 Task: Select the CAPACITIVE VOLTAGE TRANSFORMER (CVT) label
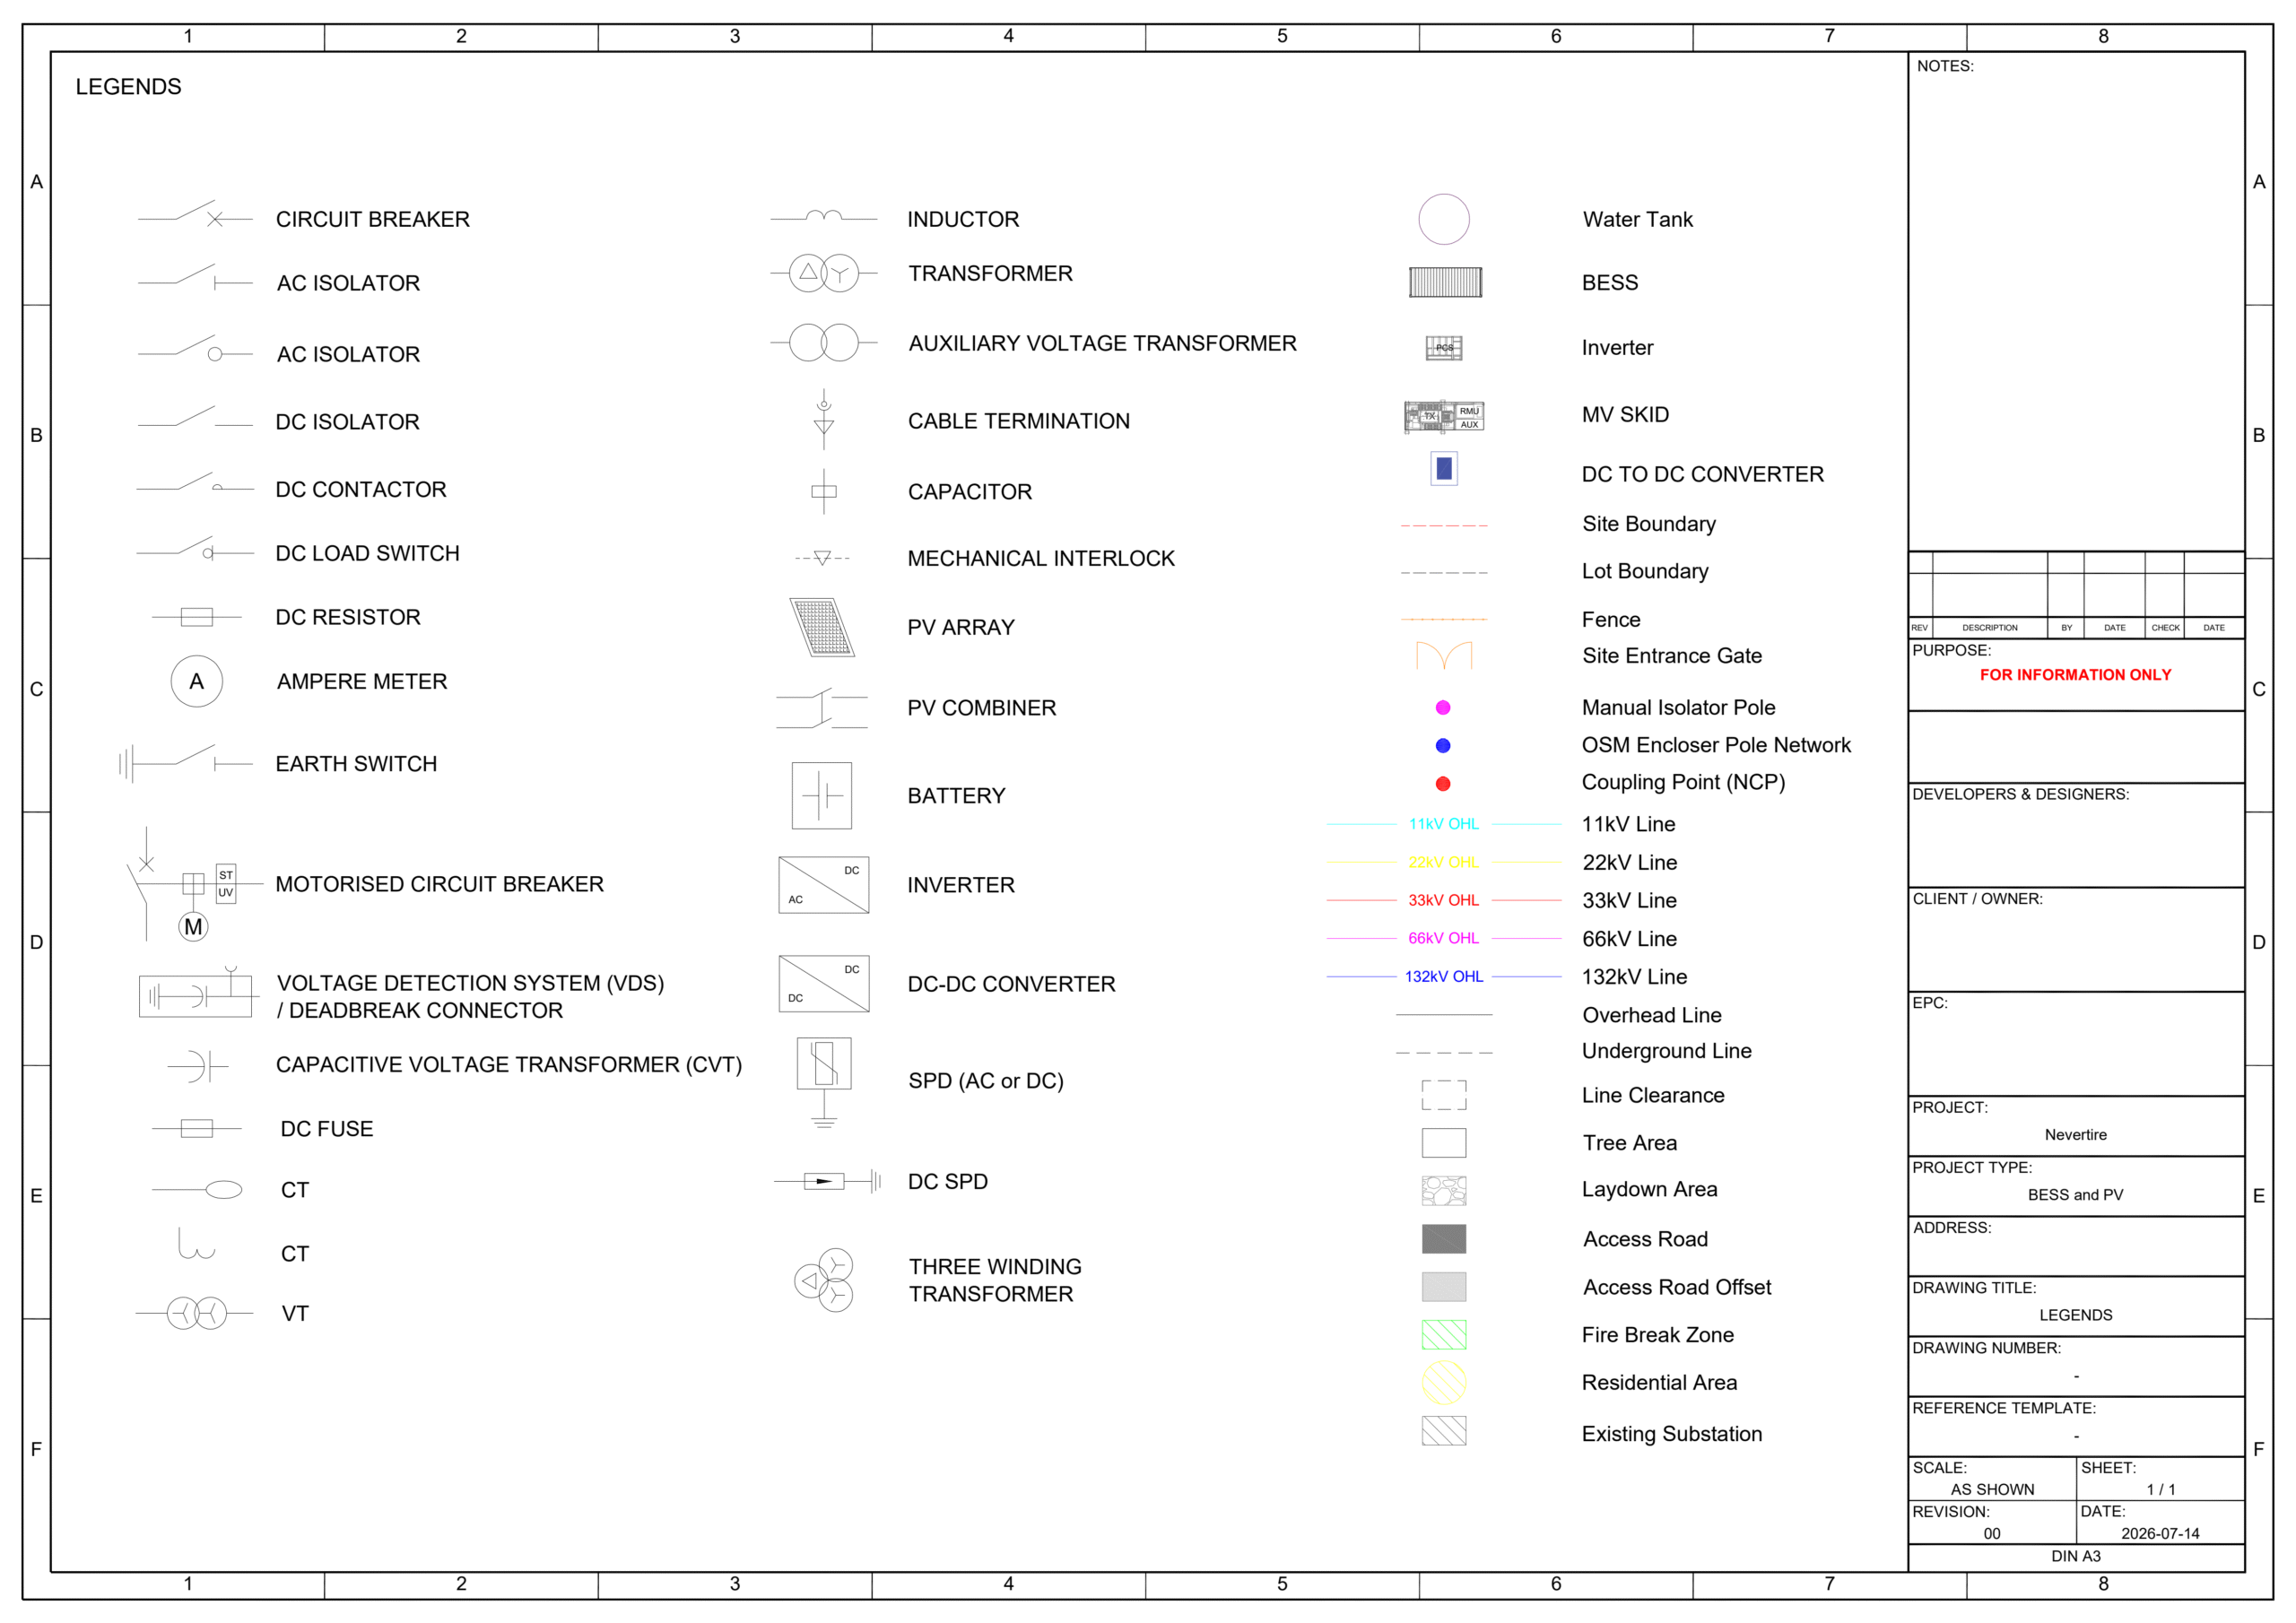point(509,1065)
